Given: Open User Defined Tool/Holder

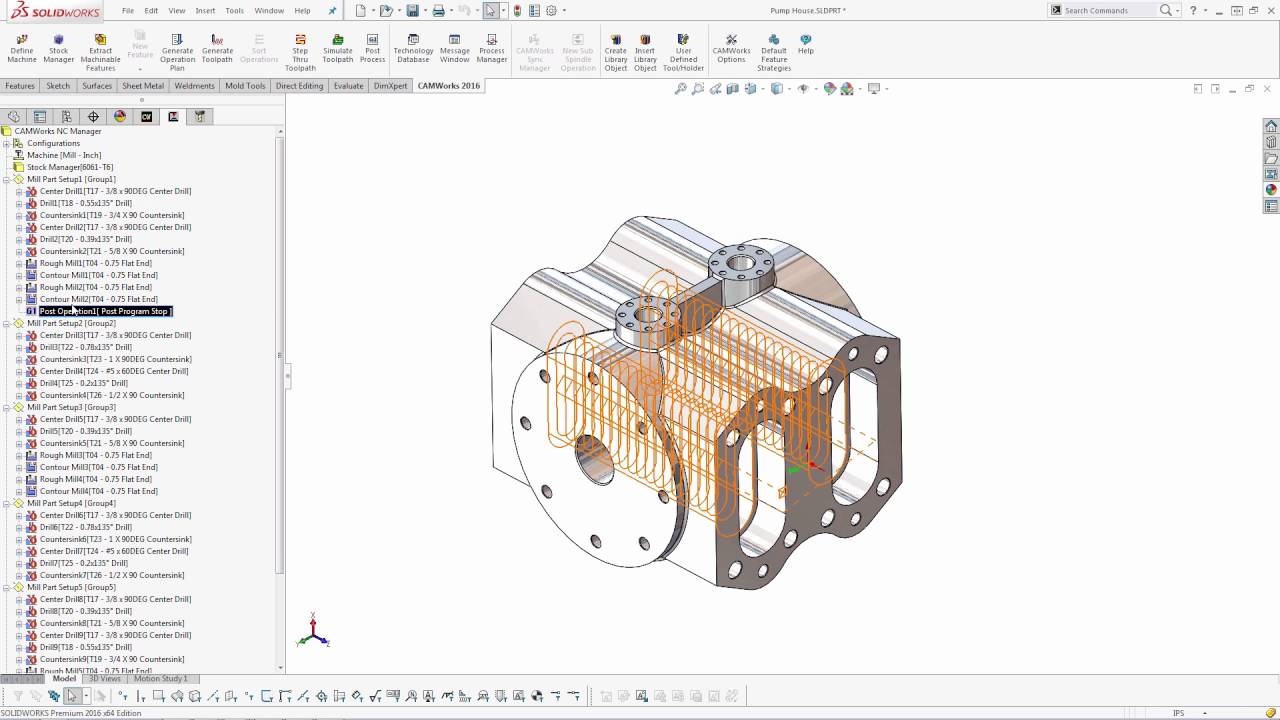Looking at the screenshot, I should point(683,53).
